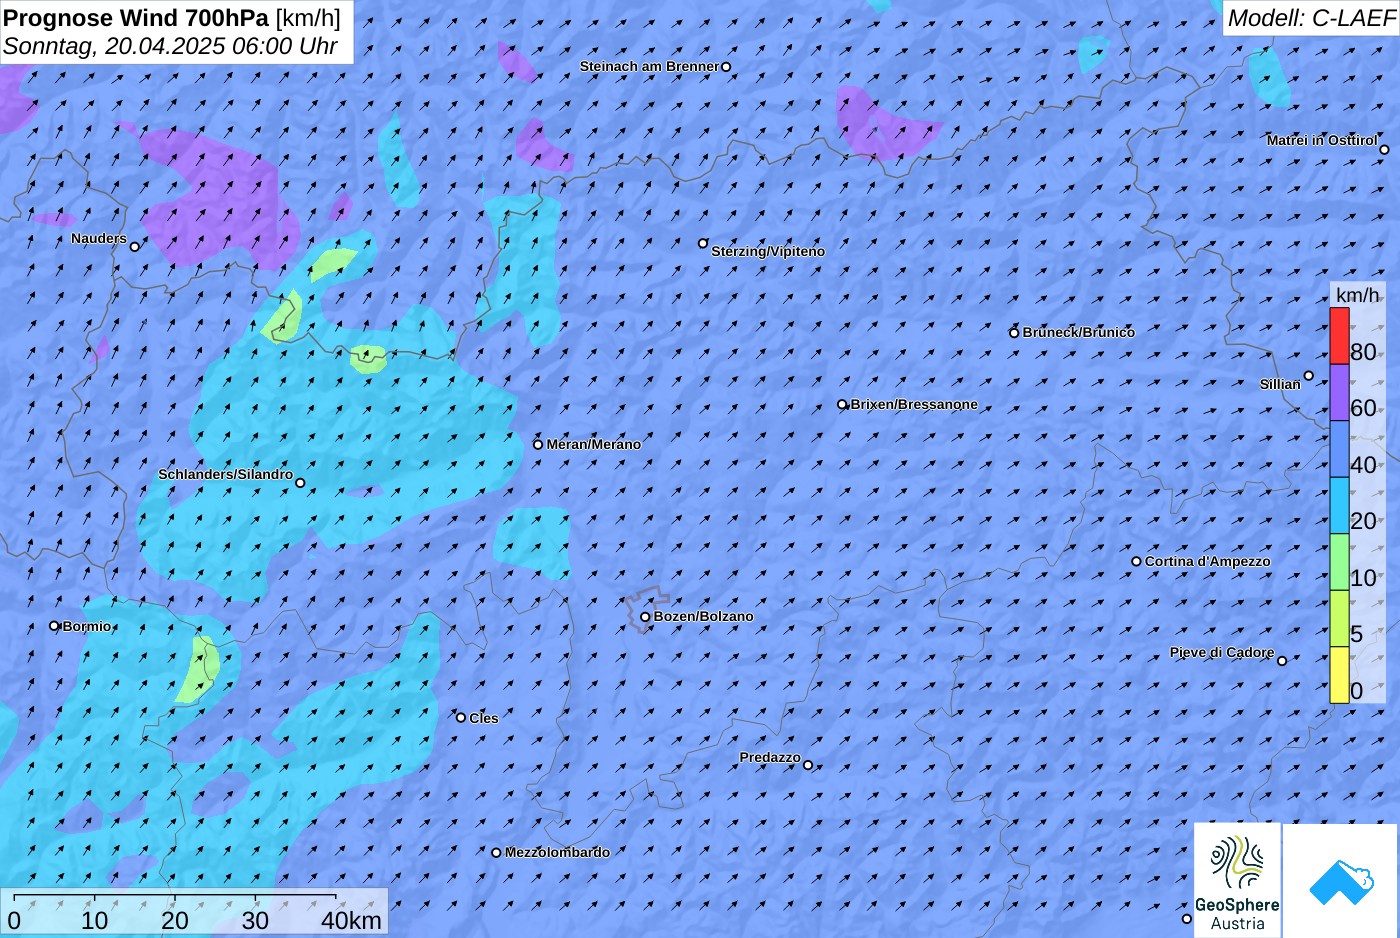The width and height of the screenshot is (1400, 938).
Task: Select the cyan legend swatch (20–40 km/h)
Action: click(1339, 506)
